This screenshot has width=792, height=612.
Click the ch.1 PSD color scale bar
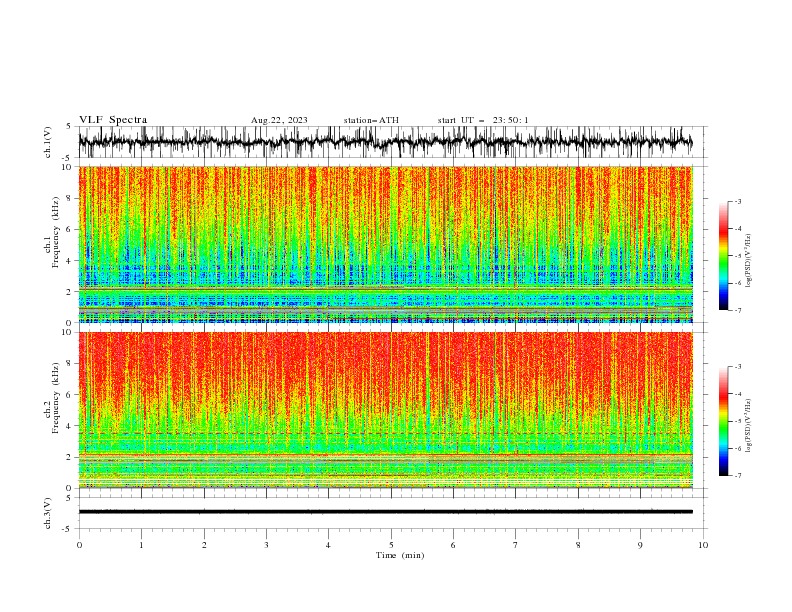click(x=723, y=256)
